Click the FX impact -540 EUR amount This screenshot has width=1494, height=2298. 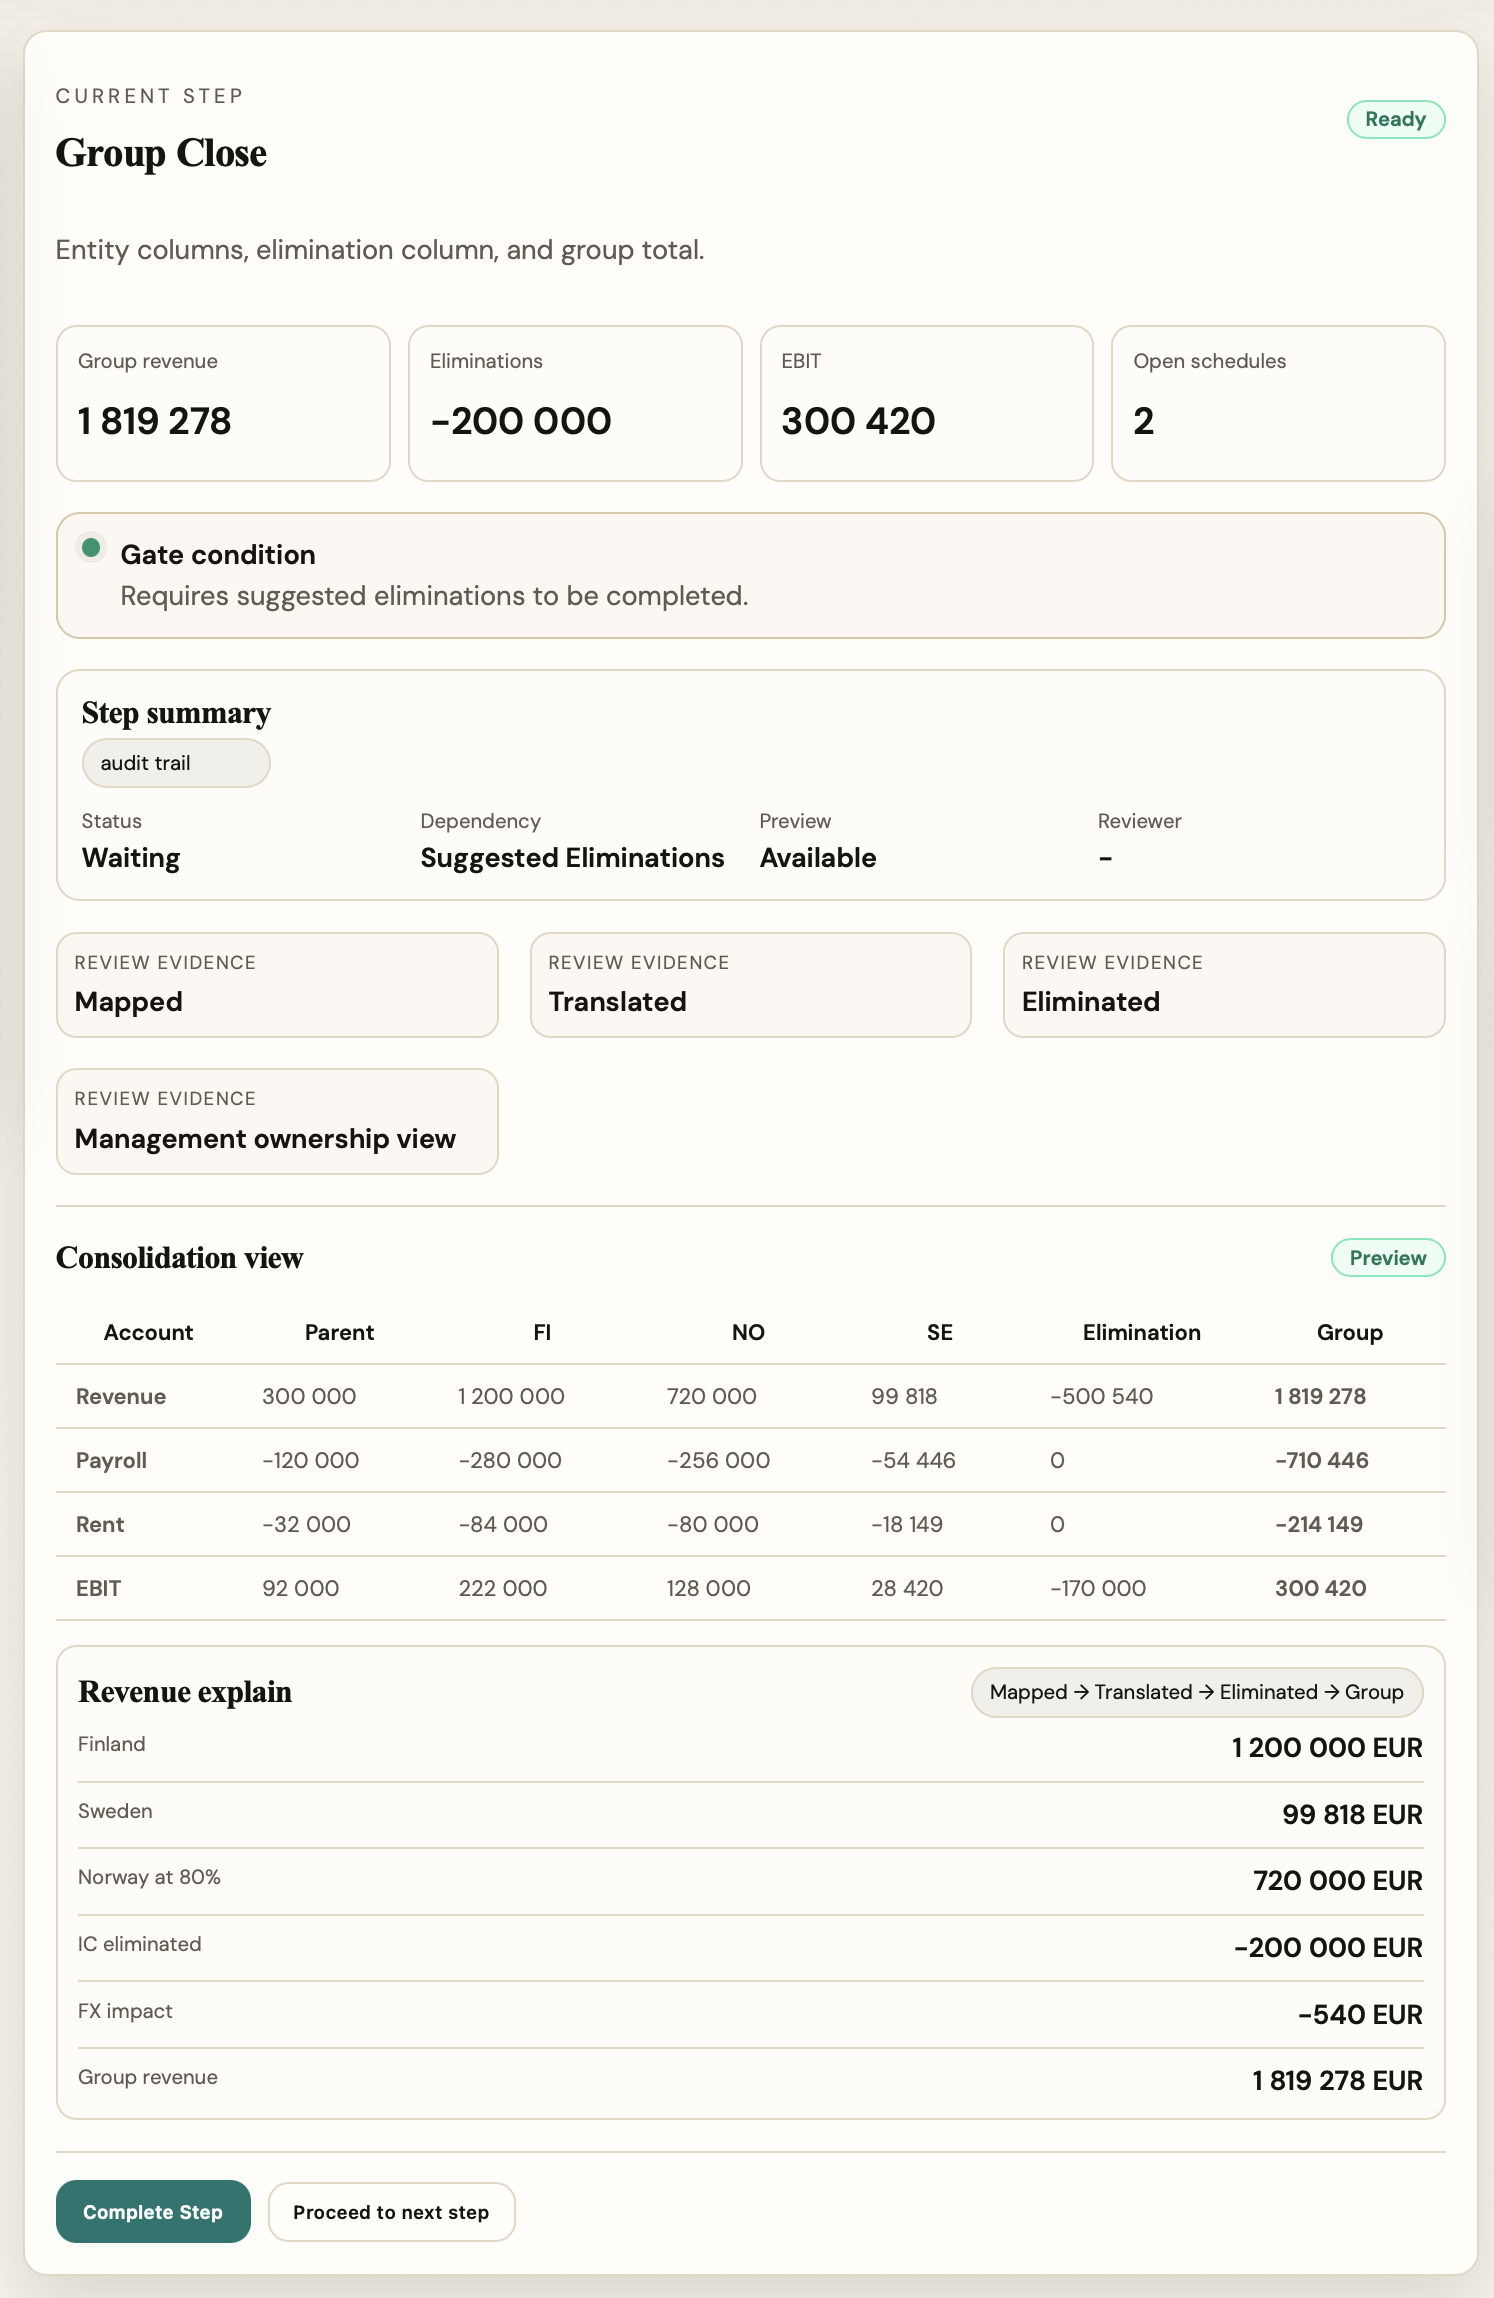(1360, 2014)
